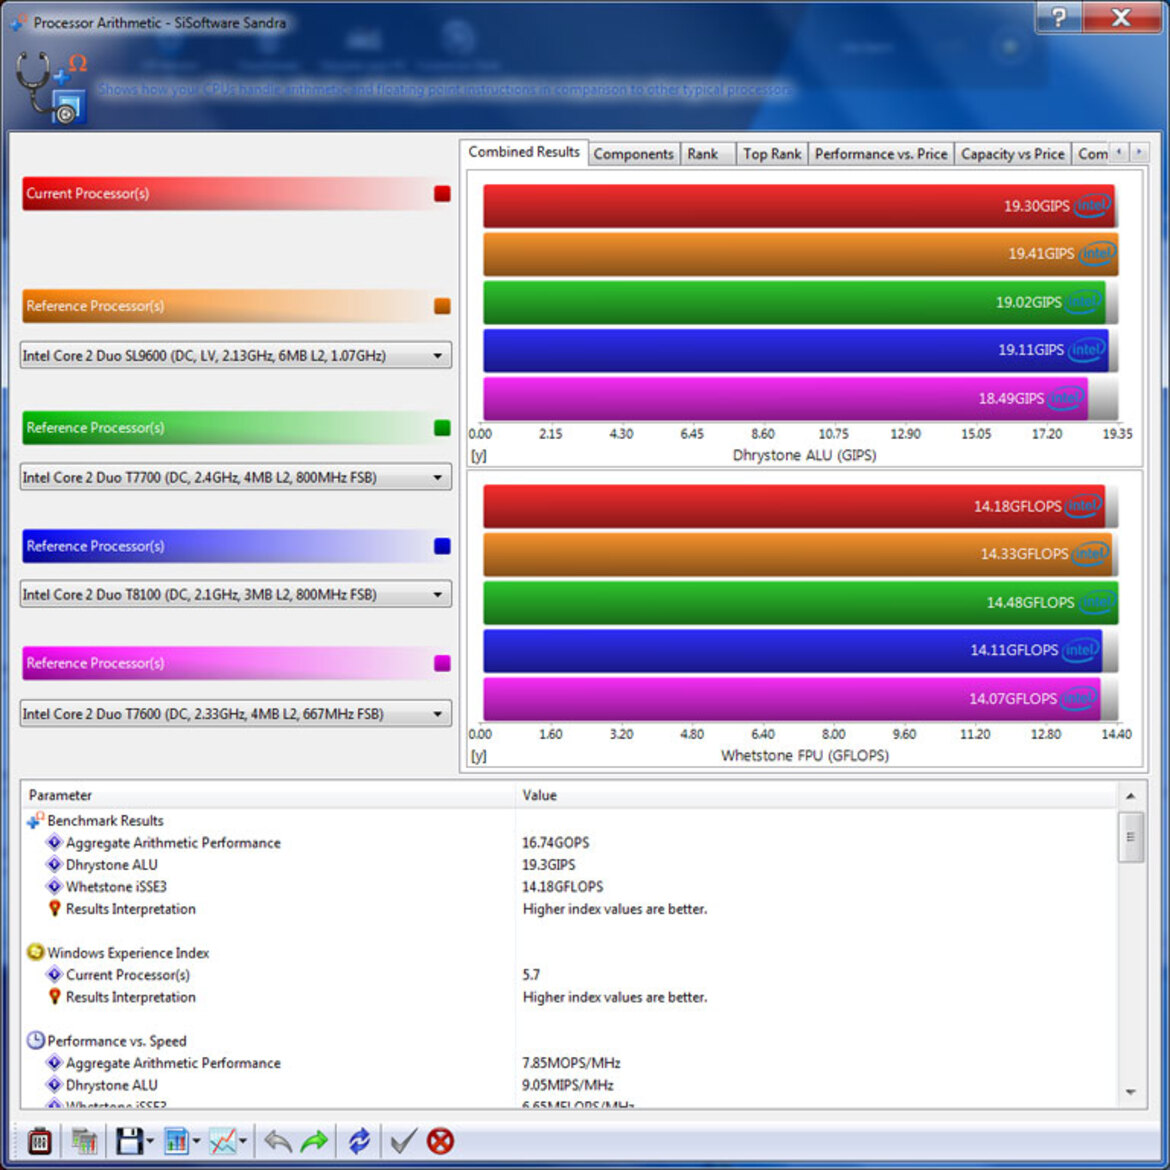Switch to the Components tab

pyautogui.click(x=634, y=154)
